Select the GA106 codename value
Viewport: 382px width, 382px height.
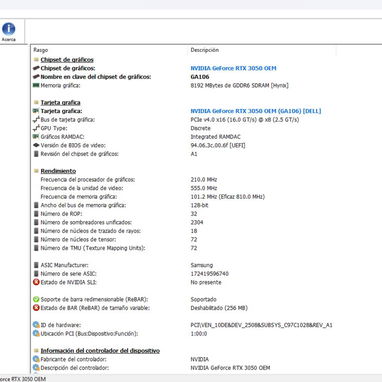point(200,77)
